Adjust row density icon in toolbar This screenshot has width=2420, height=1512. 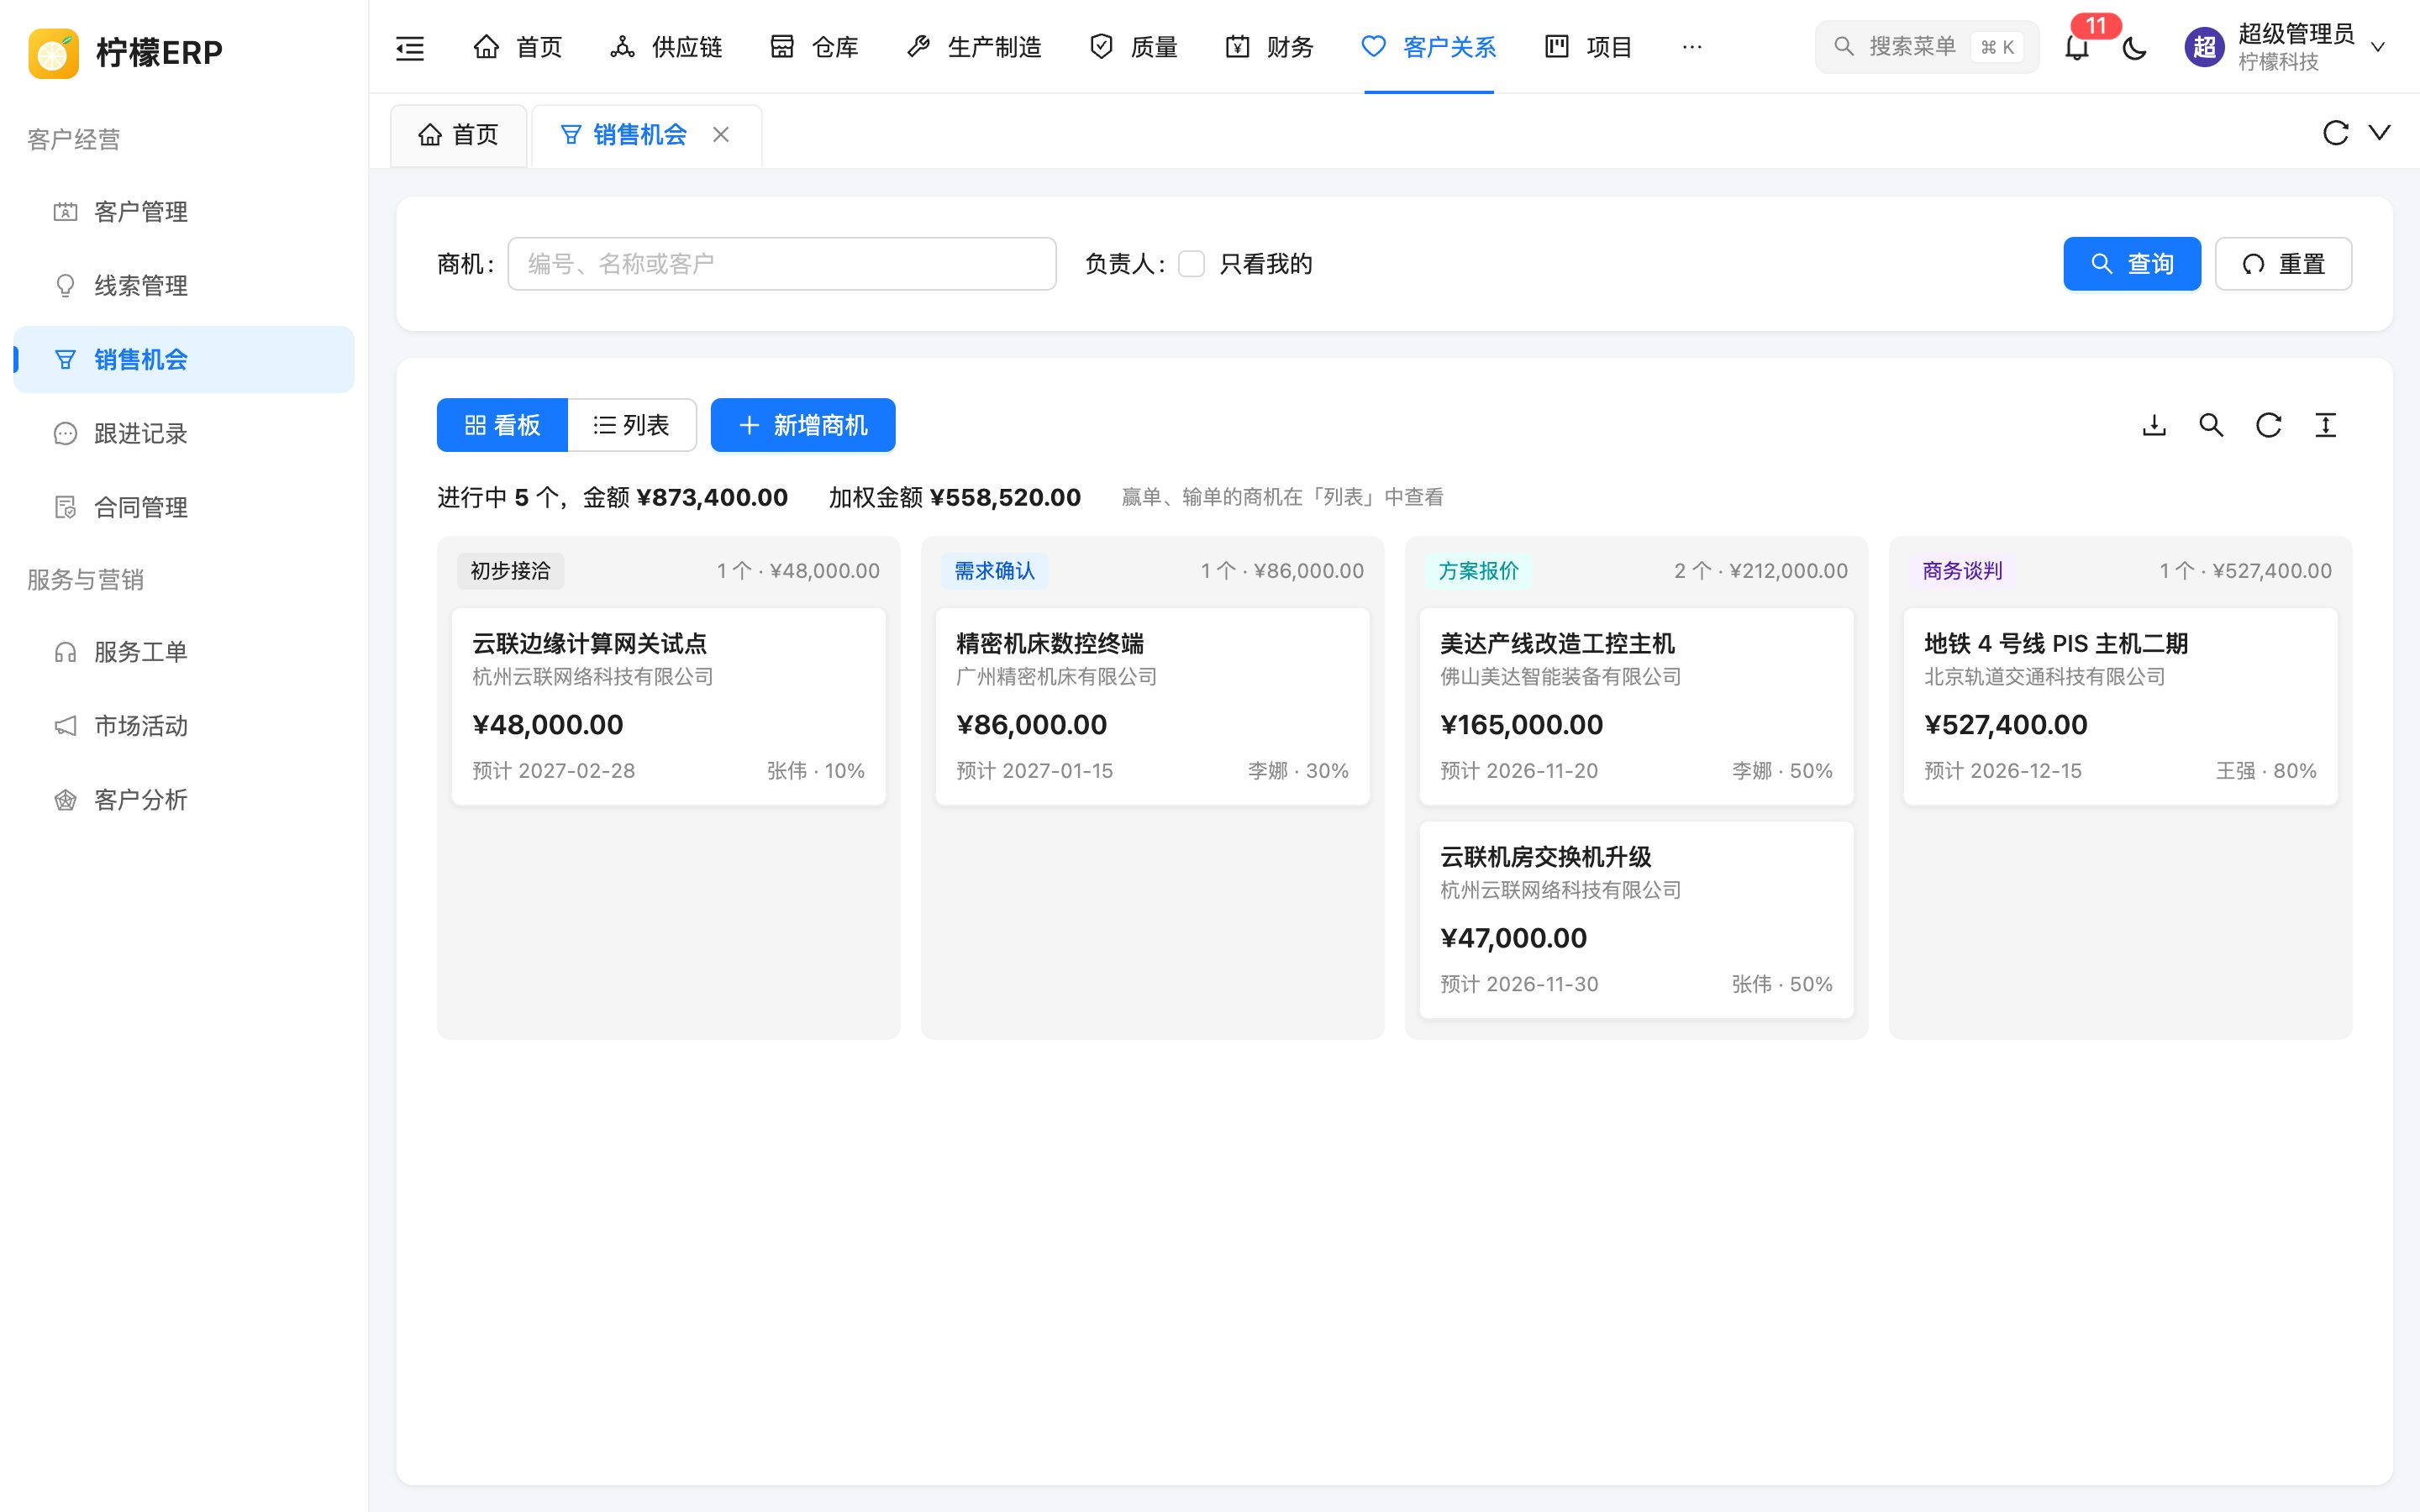[2325, 426]
